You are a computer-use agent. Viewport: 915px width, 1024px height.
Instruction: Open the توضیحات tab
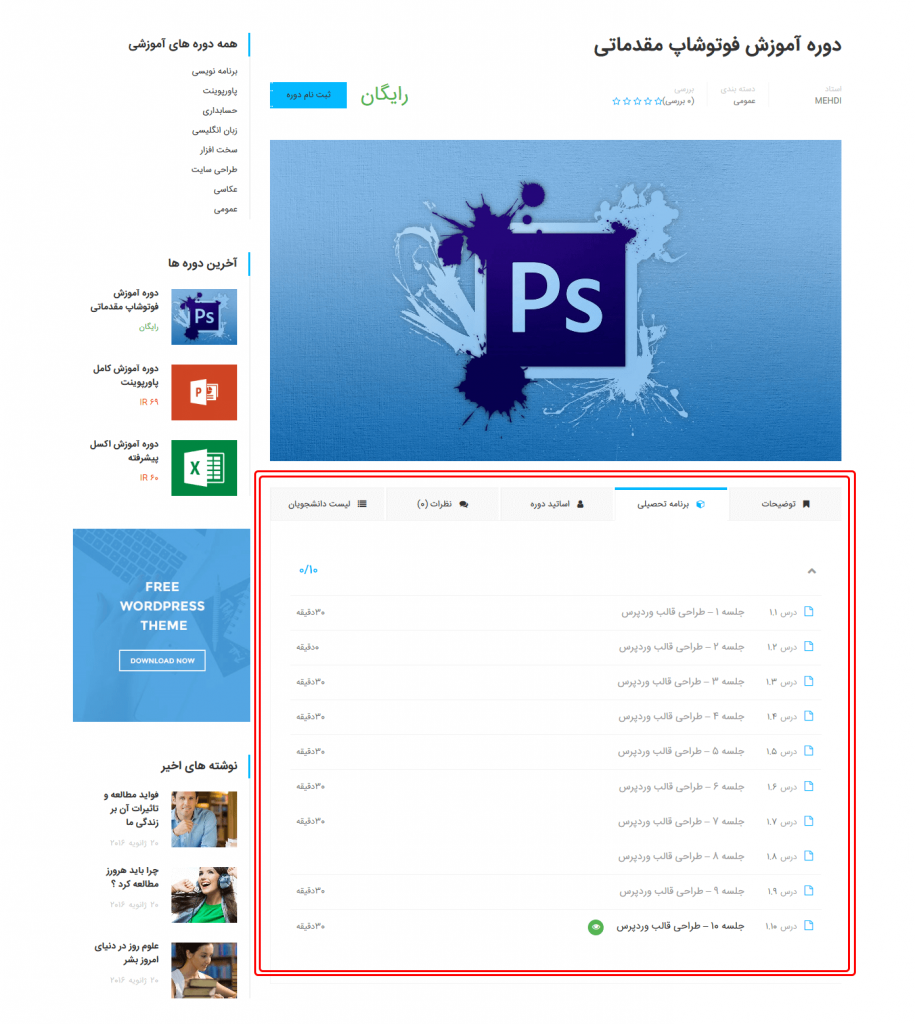pos(784,504)
